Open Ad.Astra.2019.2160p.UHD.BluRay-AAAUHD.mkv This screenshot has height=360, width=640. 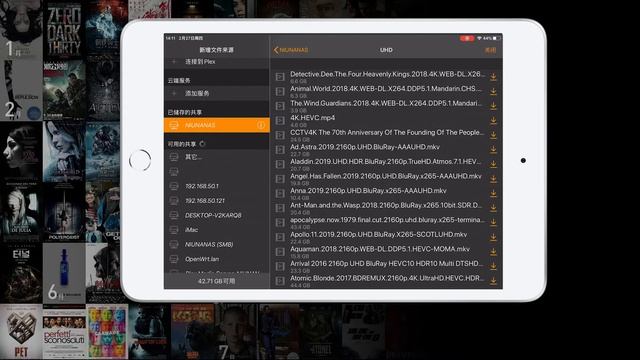(x=365, y=147)
